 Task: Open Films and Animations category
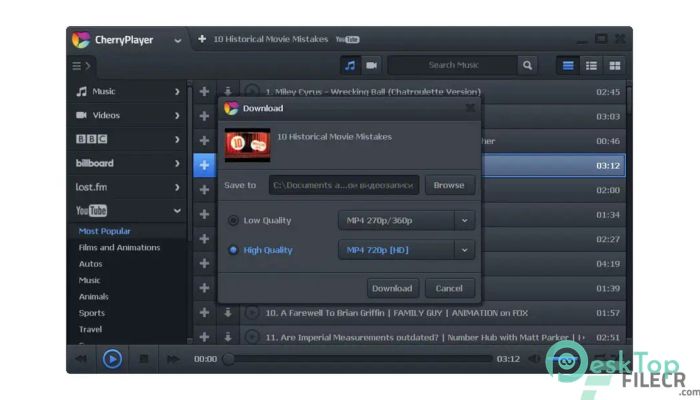click(x=119, y=247)
